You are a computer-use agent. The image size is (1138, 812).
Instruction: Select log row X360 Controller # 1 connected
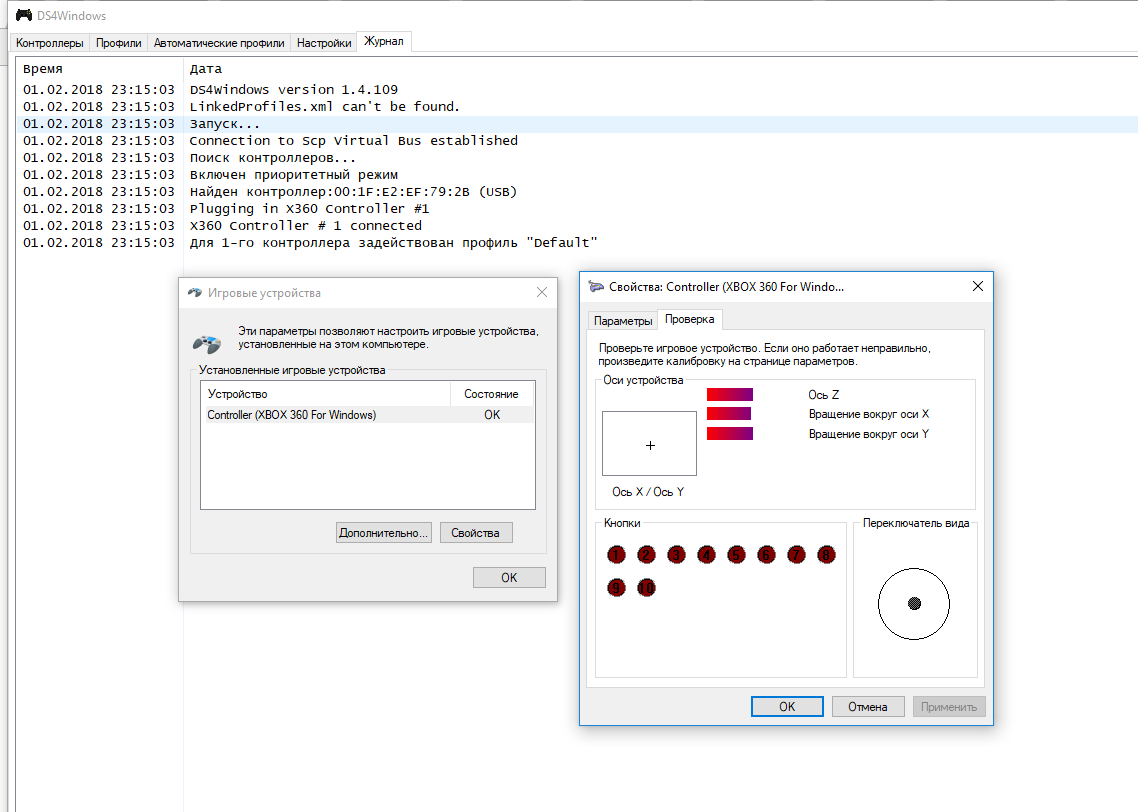[x=577, y=226]
